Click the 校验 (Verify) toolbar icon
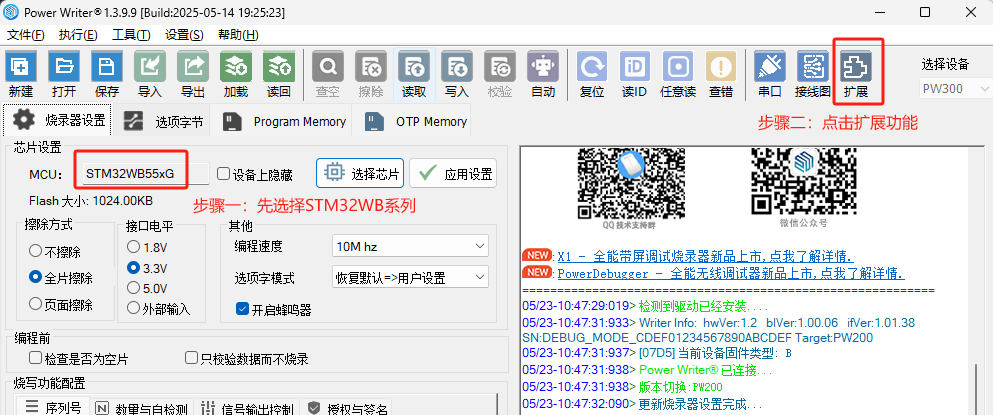Viewport: 993px width, 415px height. [500, 67]
